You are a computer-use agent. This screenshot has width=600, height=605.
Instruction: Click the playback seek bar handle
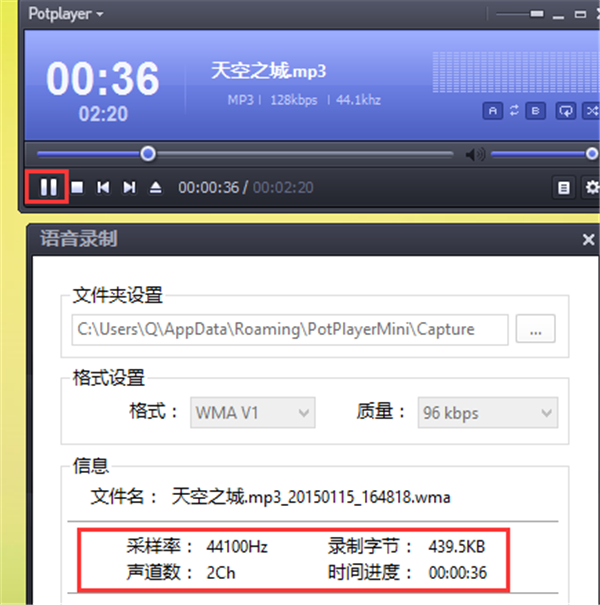[148, 154]
